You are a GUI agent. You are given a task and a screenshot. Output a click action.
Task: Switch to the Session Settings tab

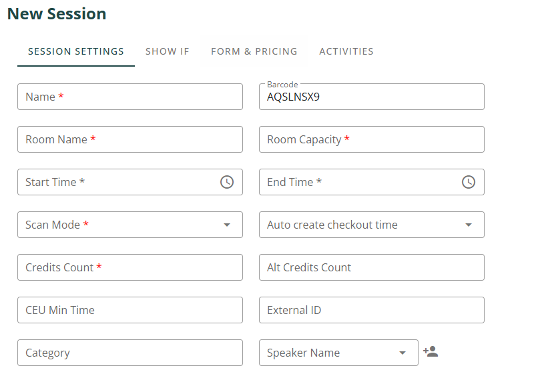(x=76, y=52)
